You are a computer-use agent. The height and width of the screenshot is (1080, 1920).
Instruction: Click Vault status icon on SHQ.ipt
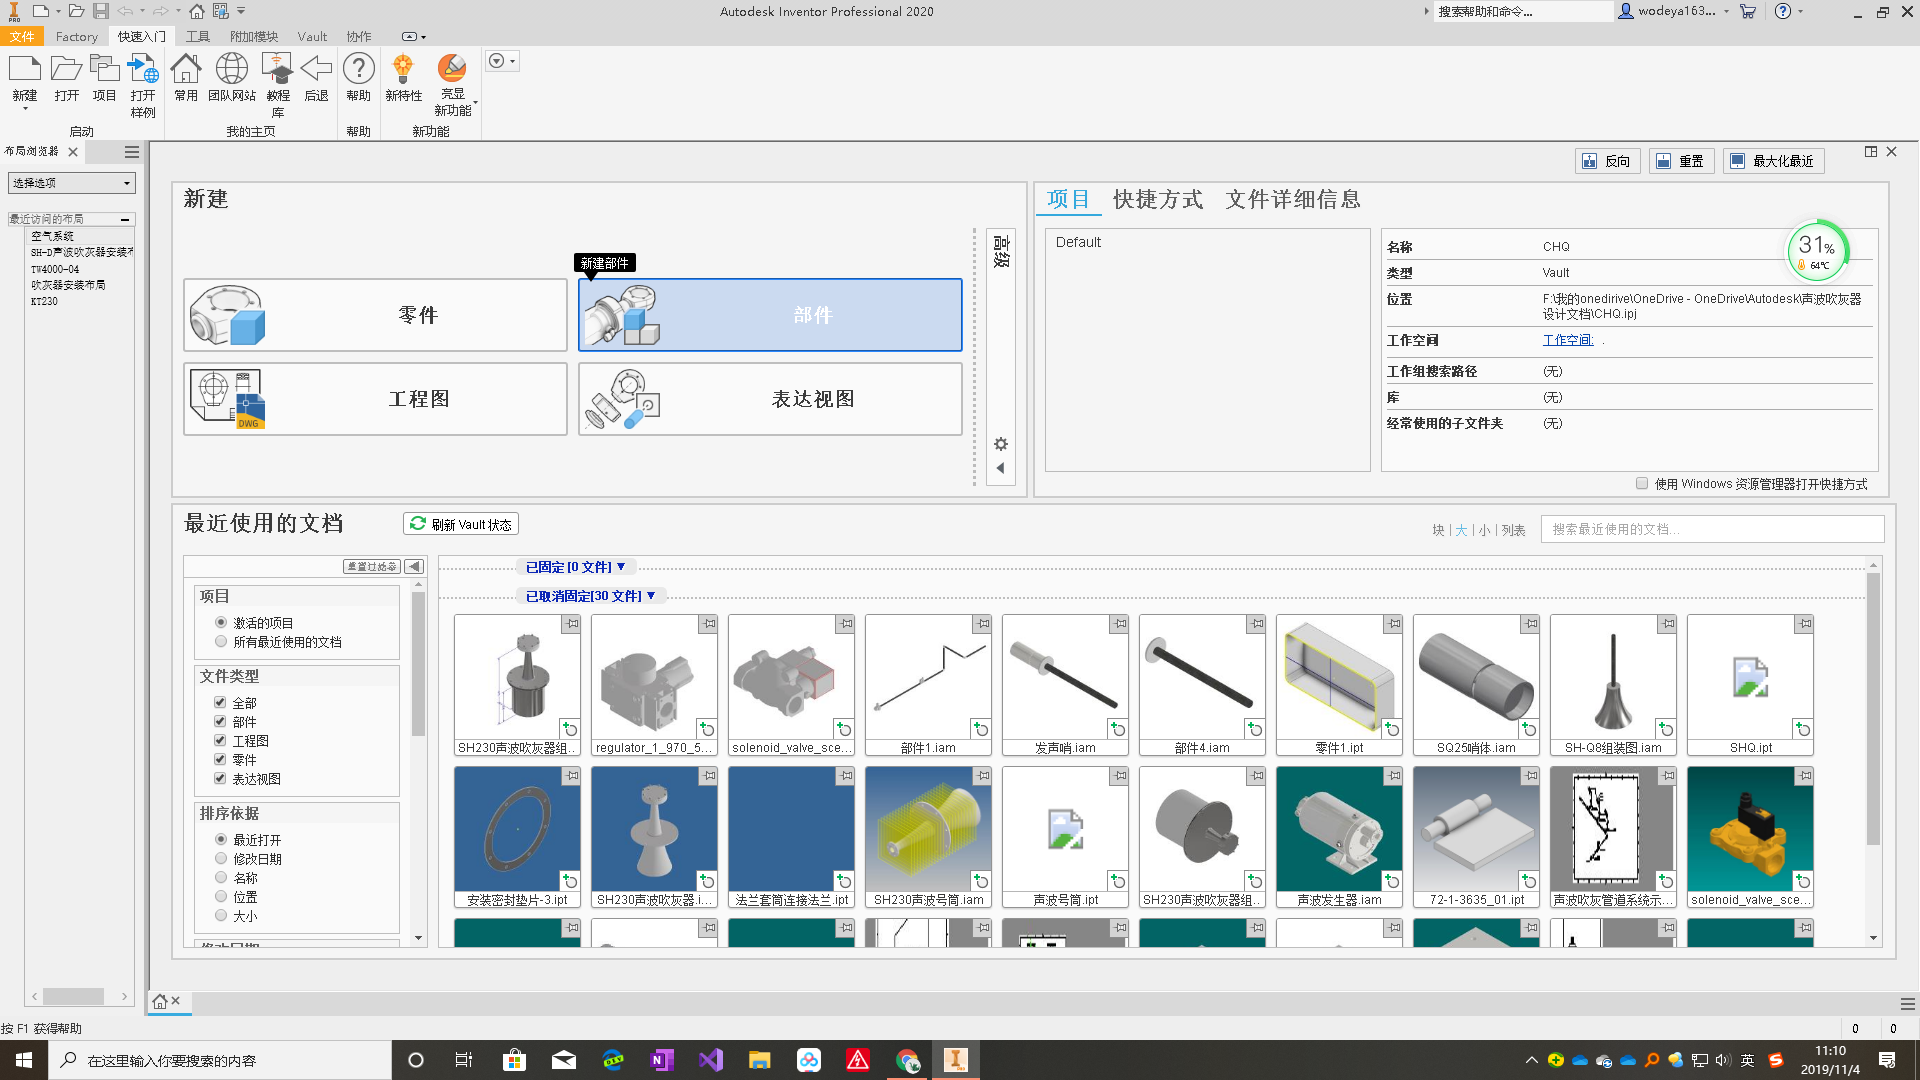[1802, 729]
